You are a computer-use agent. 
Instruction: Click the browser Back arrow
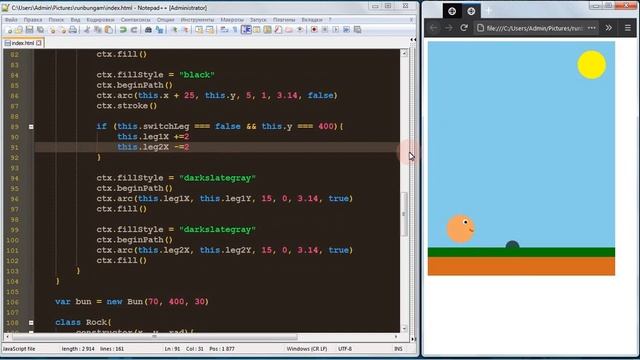[x=433, y=28]
